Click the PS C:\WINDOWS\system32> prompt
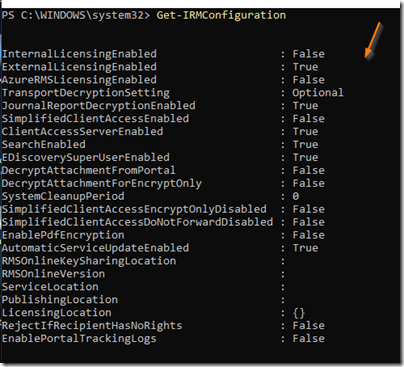This screenshot has height=367, width=404. click(x=76, y=15)
